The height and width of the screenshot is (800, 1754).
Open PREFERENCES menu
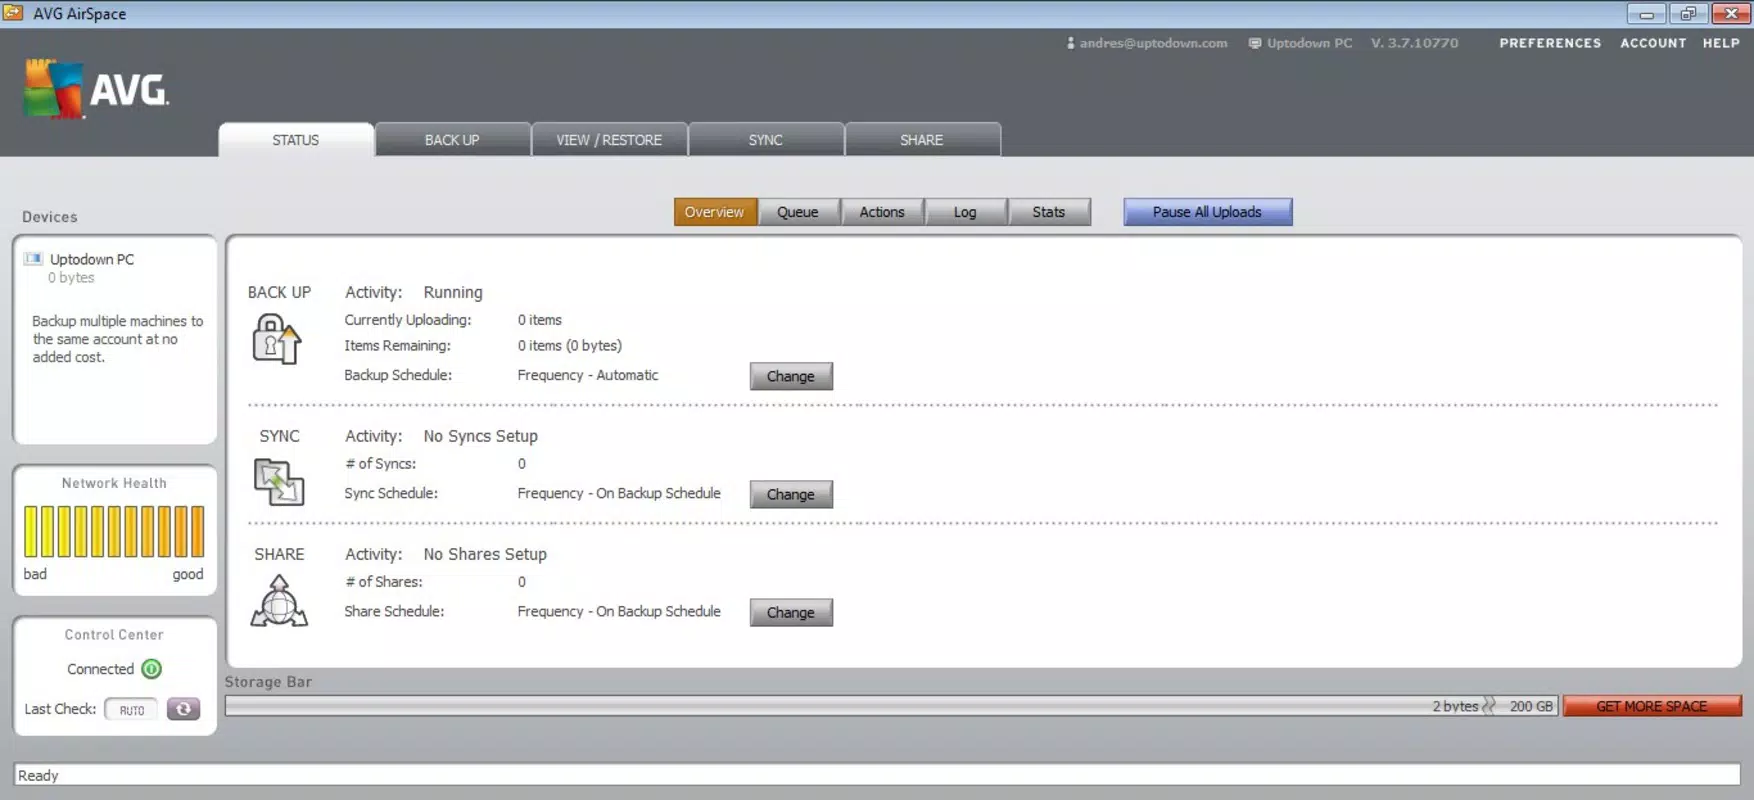coord(1550,43)
